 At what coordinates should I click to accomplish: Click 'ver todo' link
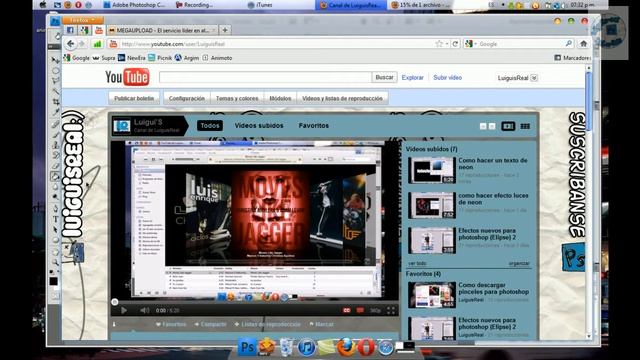coord(418,263)
